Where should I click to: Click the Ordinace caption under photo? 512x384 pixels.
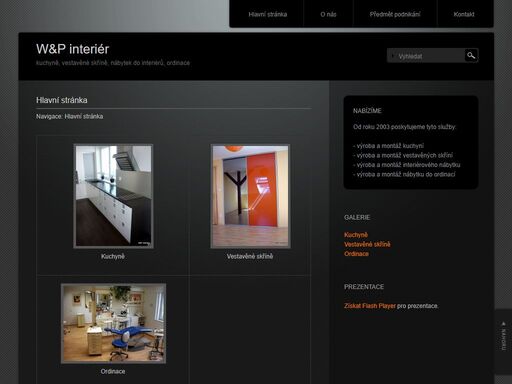[113, 371]
